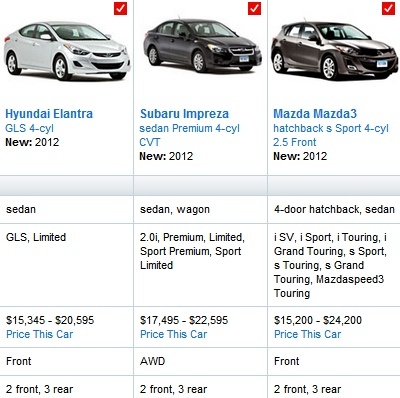Open the Hyundai Elantra model link
The width and height of the screenshot is (400, 398).
tap(49, 114)
